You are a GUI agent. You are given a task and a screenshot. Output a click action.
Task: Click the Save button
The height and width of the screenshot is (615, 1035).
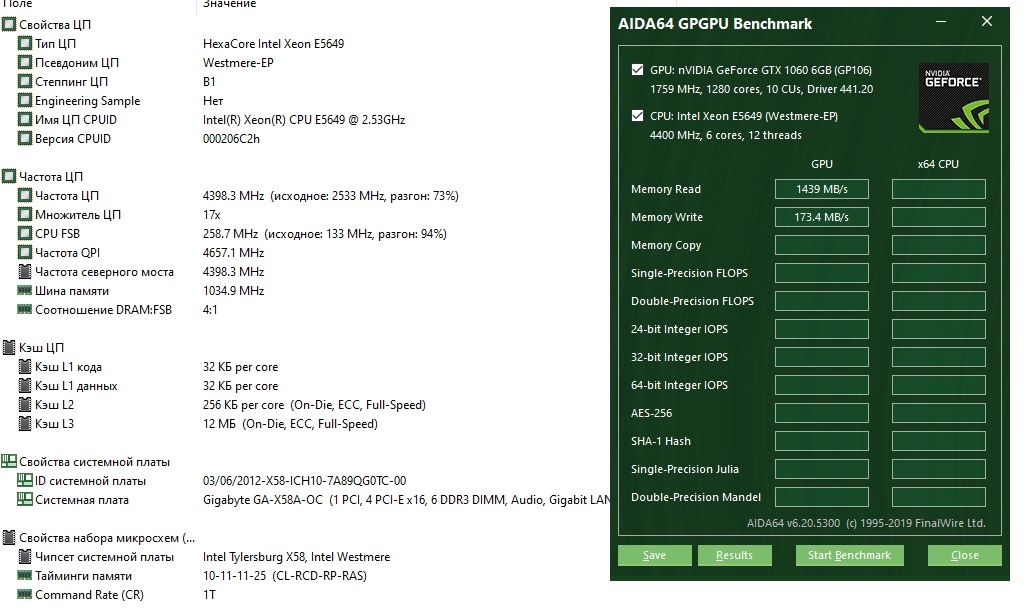point(654,556)
